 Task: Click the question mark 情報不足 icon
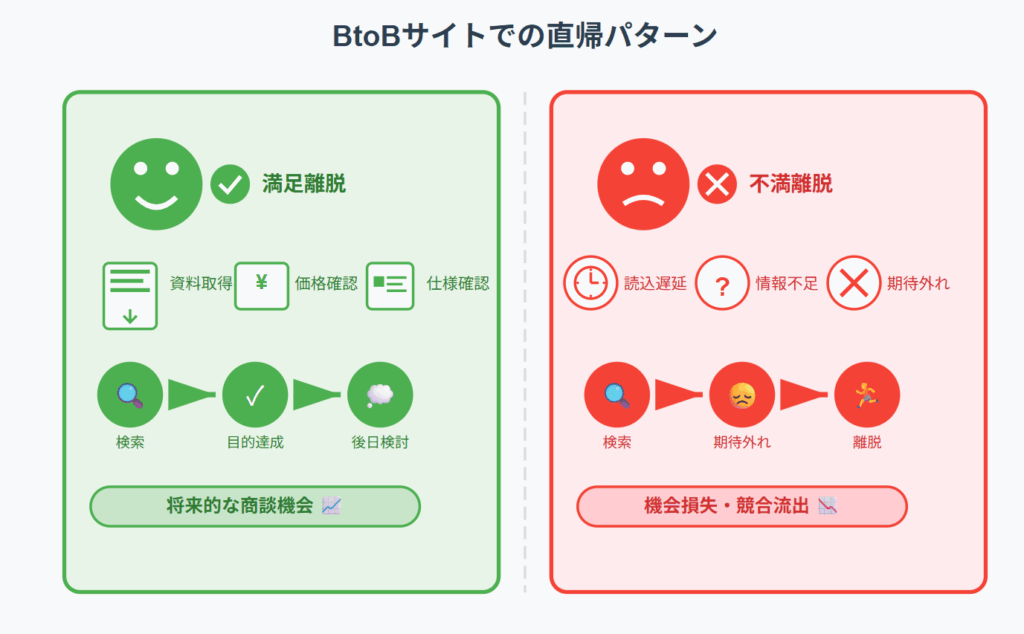(722, 283)
